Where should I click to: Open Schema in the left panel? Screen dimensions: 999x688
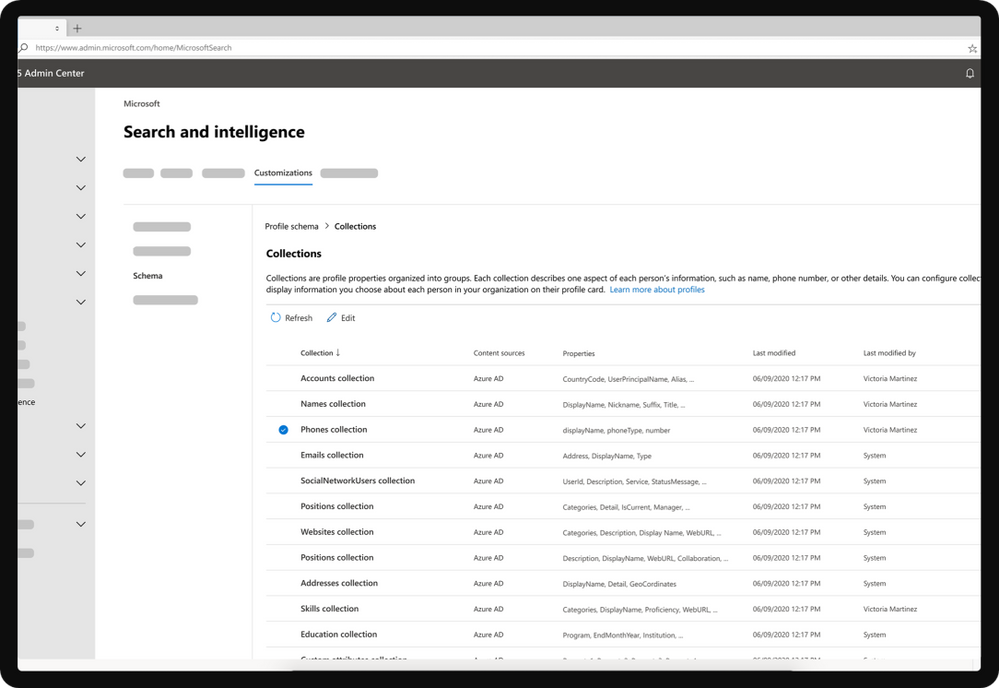[x=147, y=275]
